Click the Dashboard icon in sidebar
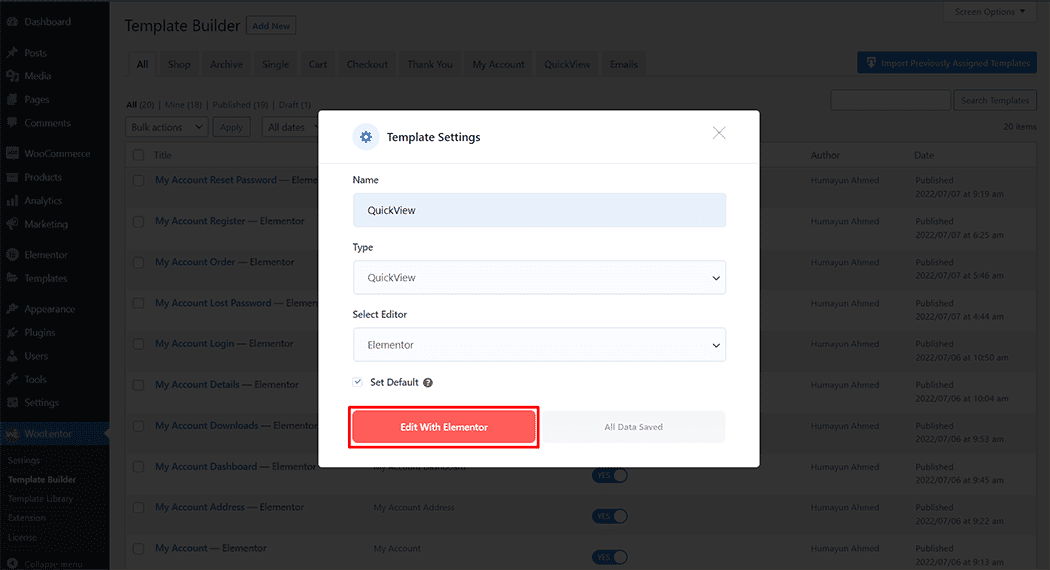The width and height of the screenshot is (1050, 570). tap(12, 22)
